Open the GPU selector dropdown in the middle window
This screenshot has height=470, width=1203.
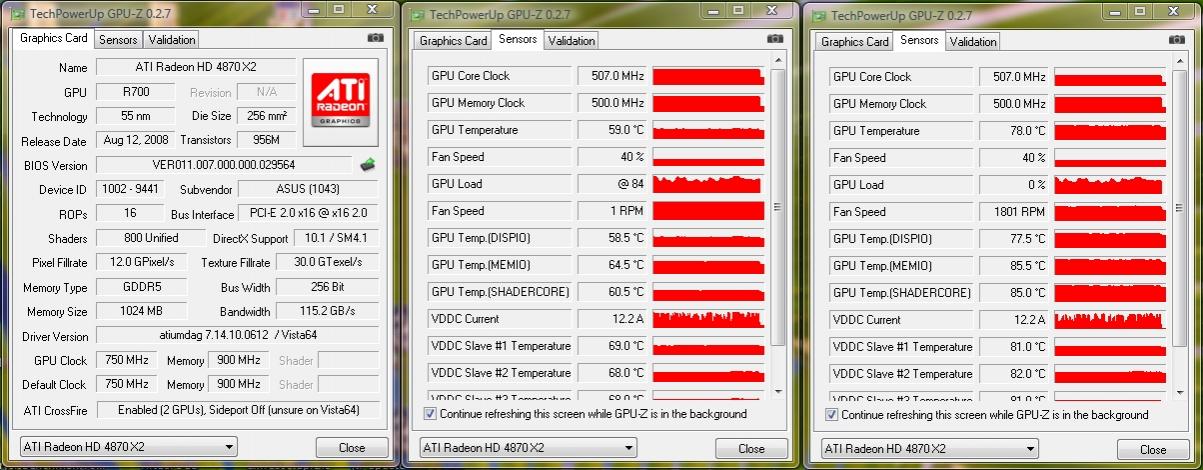tap(529, 447)
